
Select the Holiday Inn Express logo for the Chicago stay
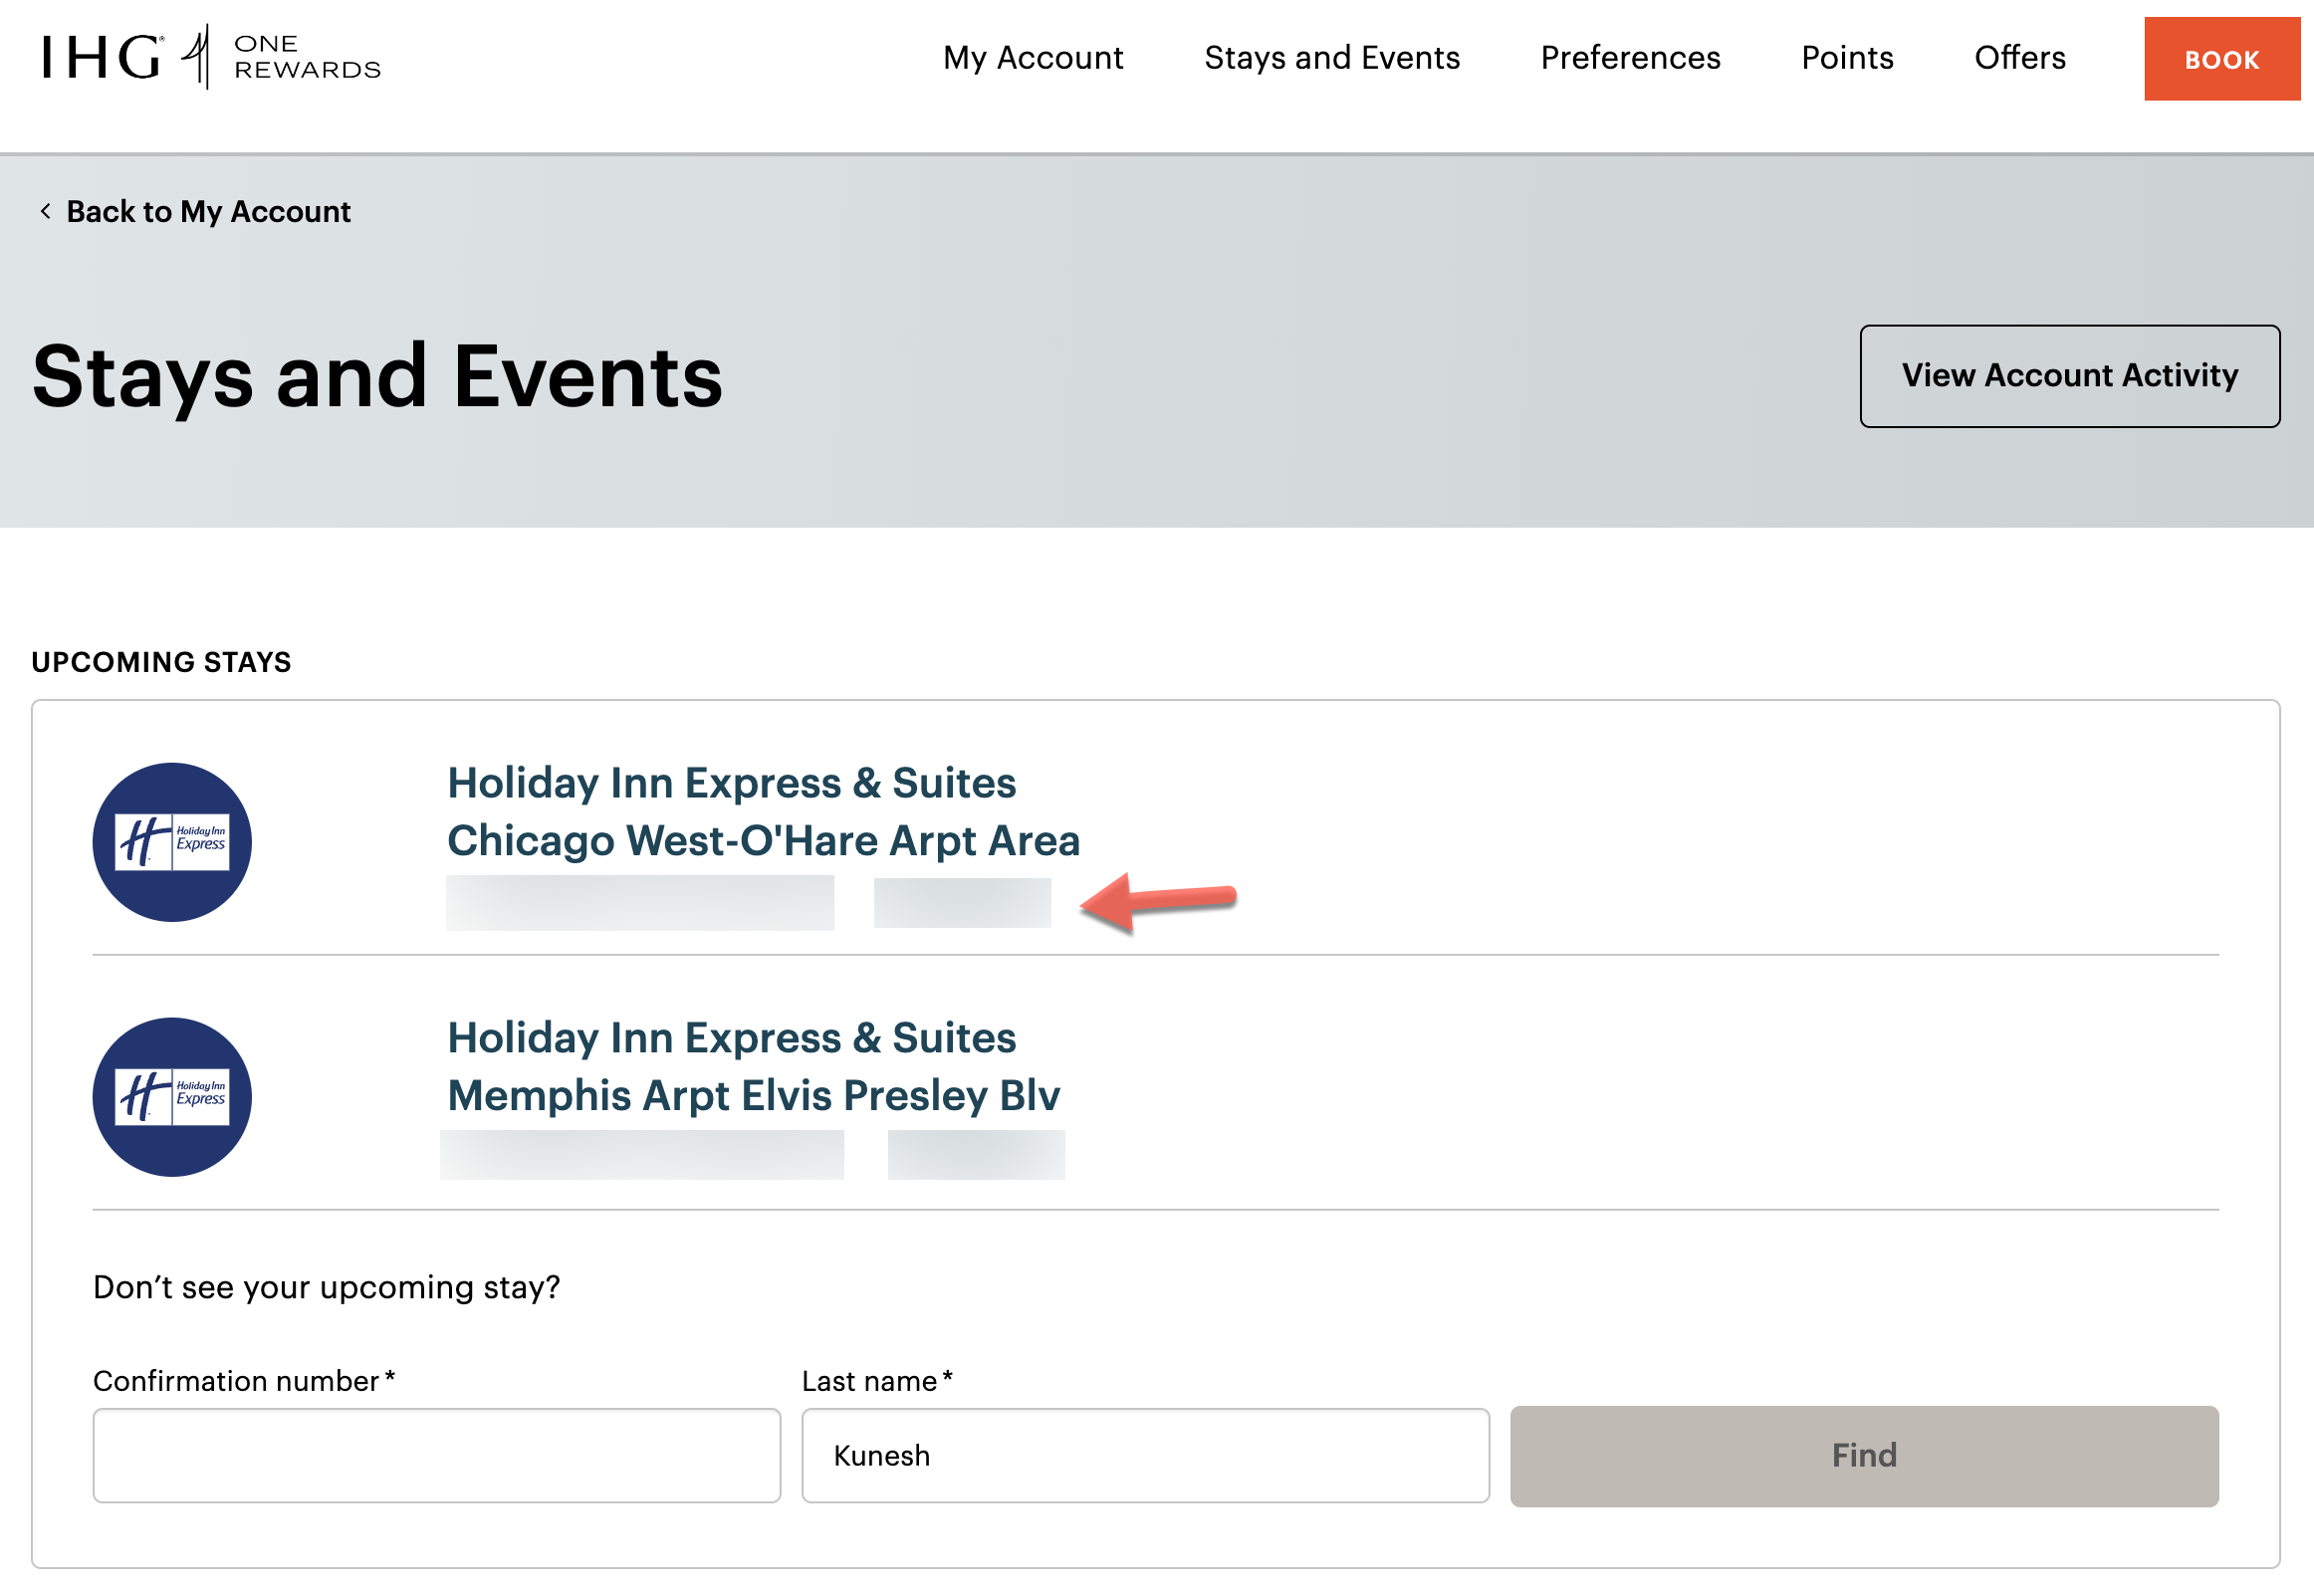pyautogui.click(x=171, y=841)
